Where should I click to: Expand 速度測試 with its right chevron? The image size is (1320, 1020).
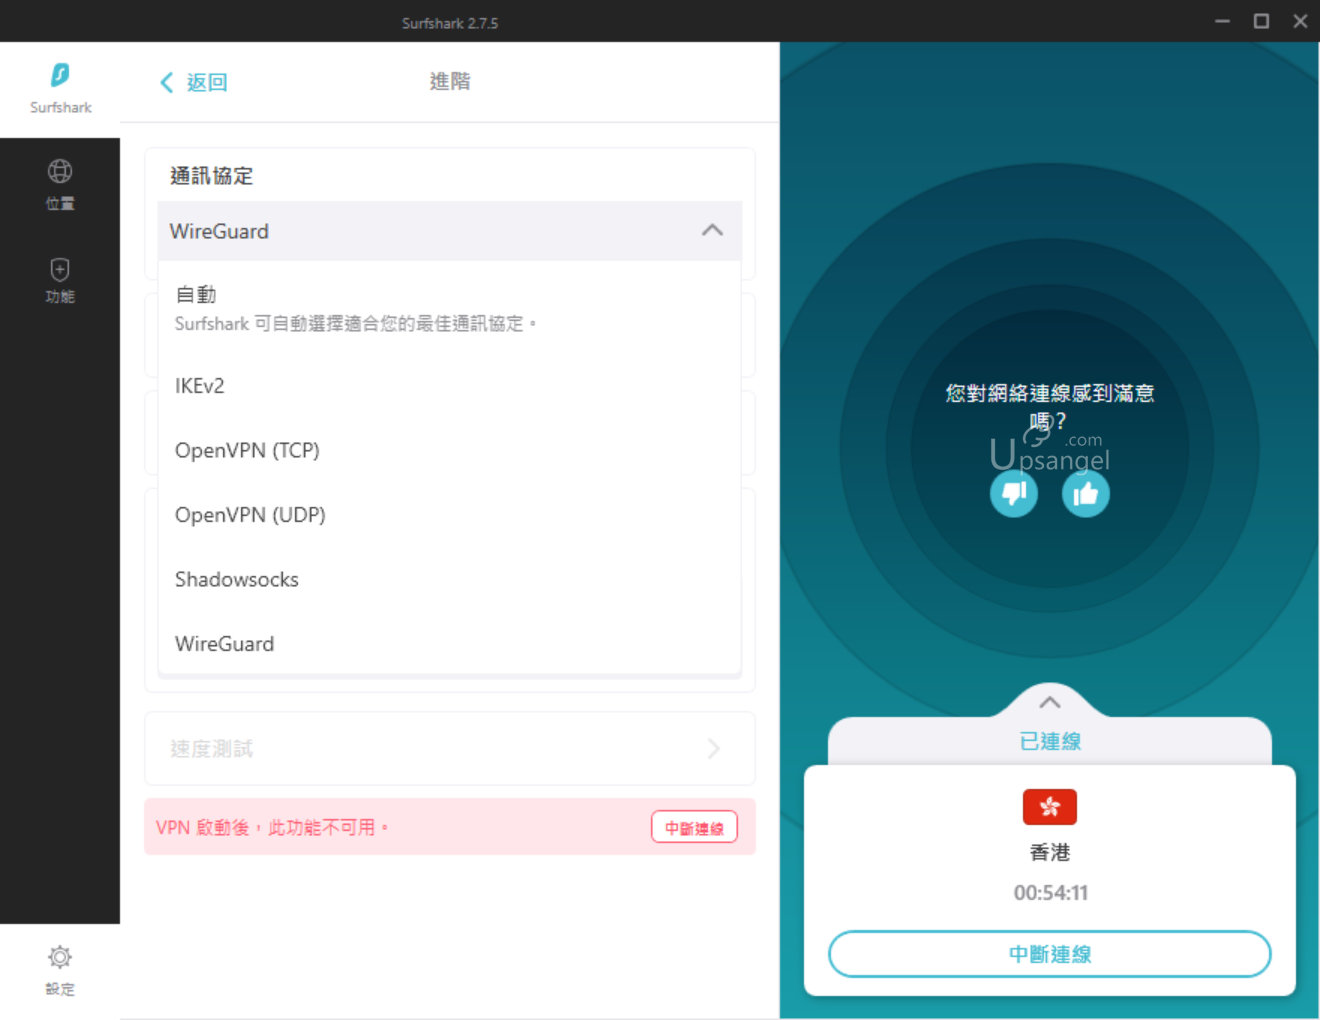coord(713,748)
